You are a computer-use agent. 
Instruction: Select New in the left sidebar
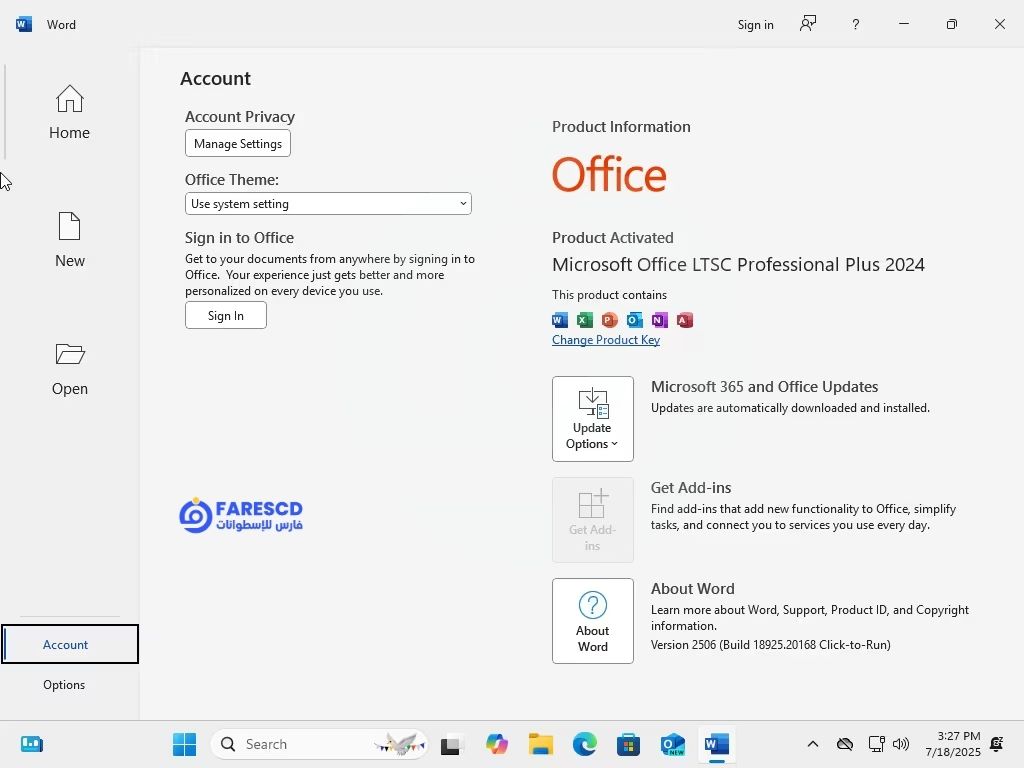(69, 240)
